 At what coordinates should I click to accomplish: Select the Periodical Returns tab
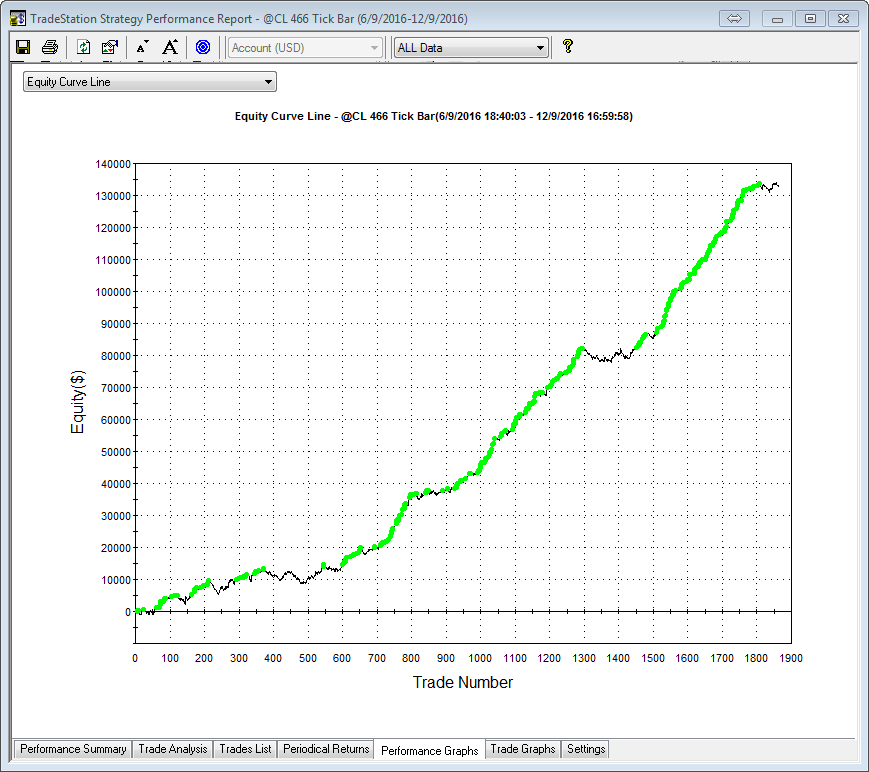pos(326,749)
